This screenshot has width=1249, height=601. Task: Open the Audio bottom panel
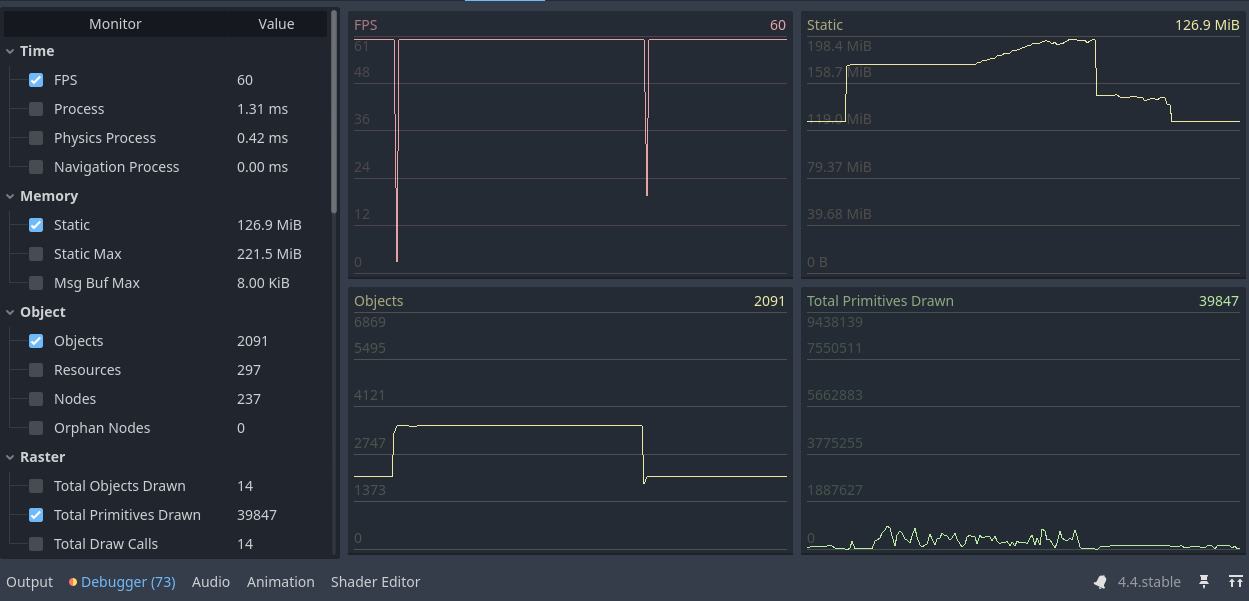coord(210,582)
